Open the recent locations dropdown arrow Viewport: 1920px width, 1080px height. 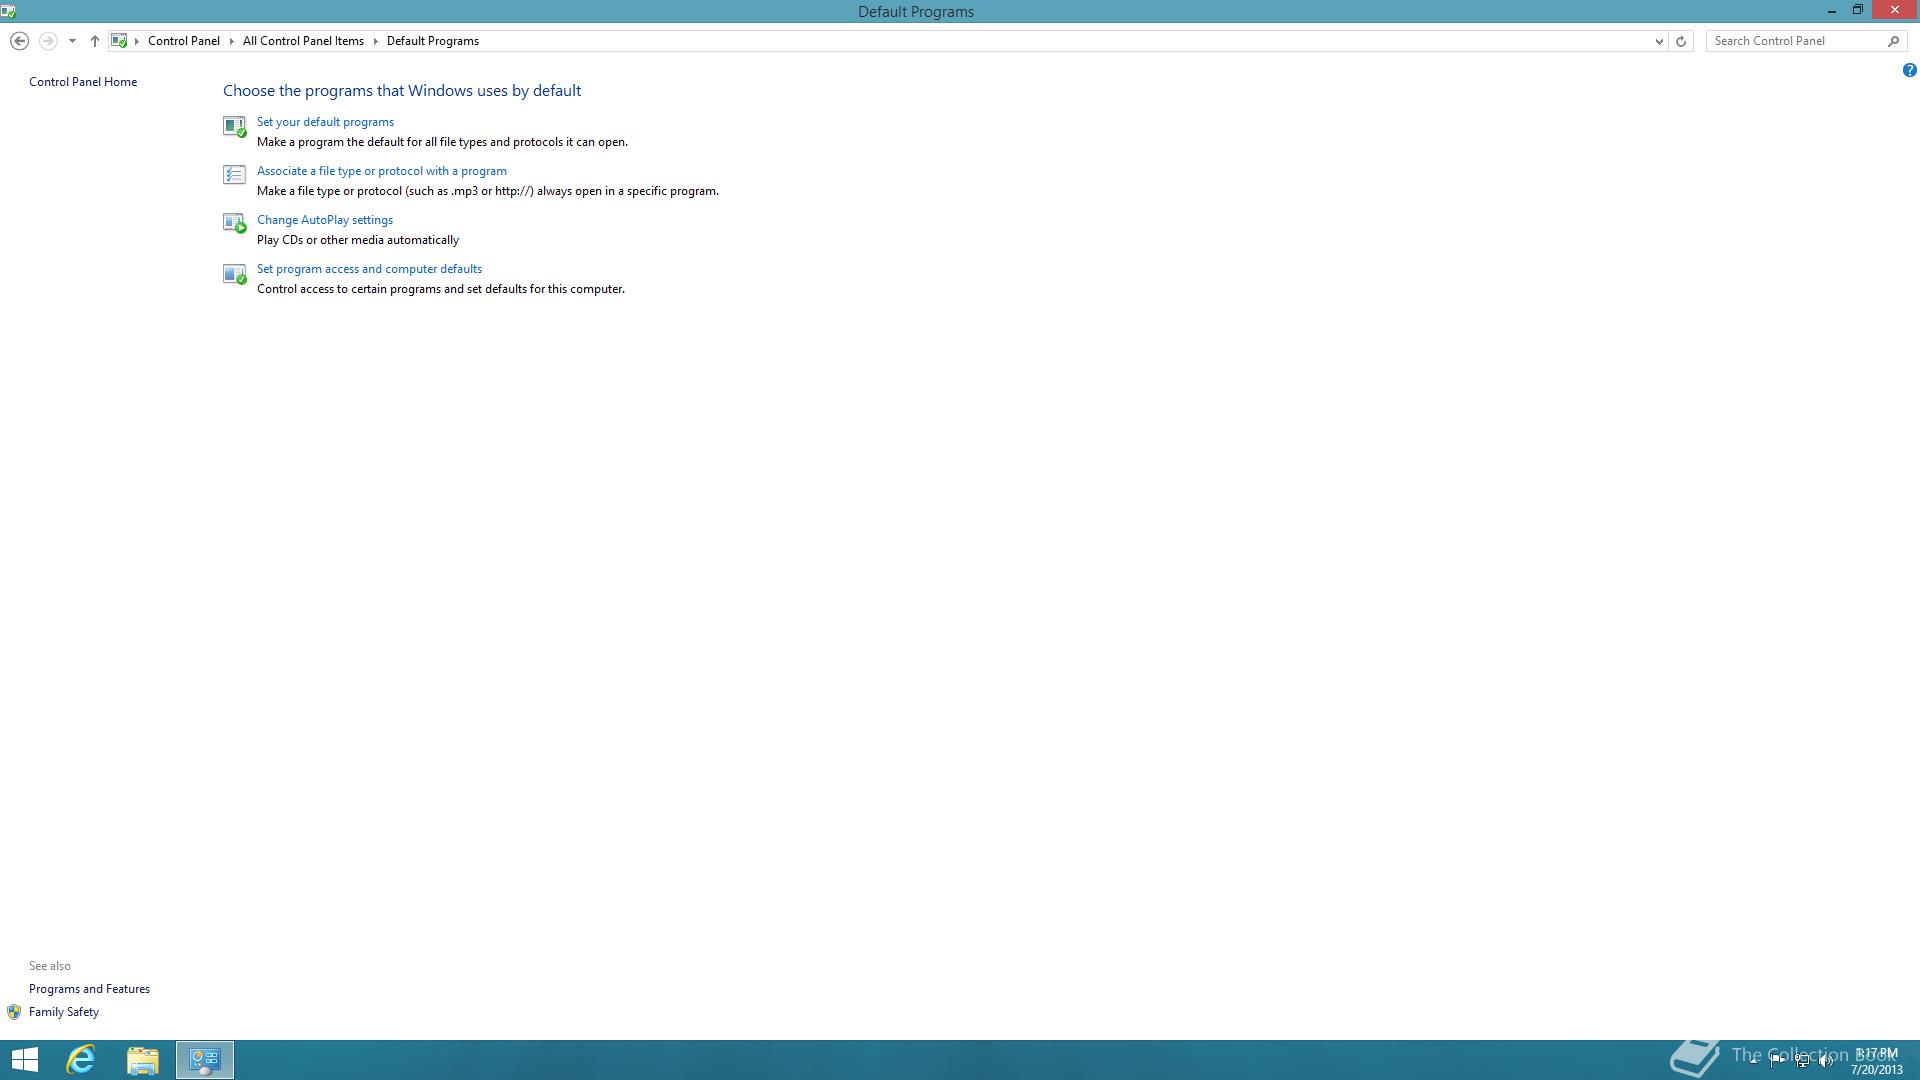[72, 41]
